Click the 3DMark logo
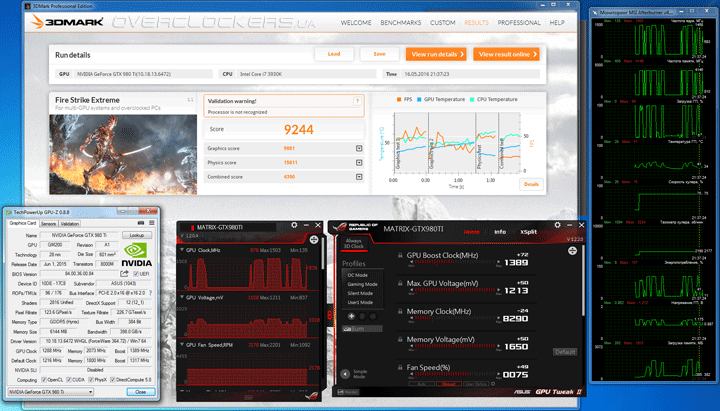720x411 pixels. (68, 22)
